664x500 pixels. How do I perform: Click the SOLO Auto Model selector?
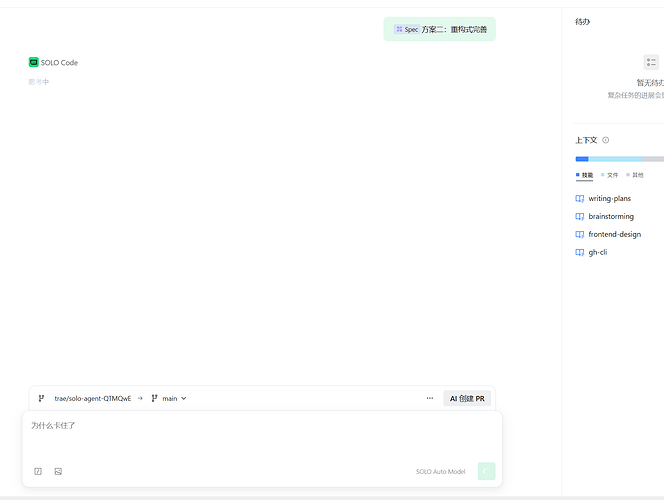(440, 471)
